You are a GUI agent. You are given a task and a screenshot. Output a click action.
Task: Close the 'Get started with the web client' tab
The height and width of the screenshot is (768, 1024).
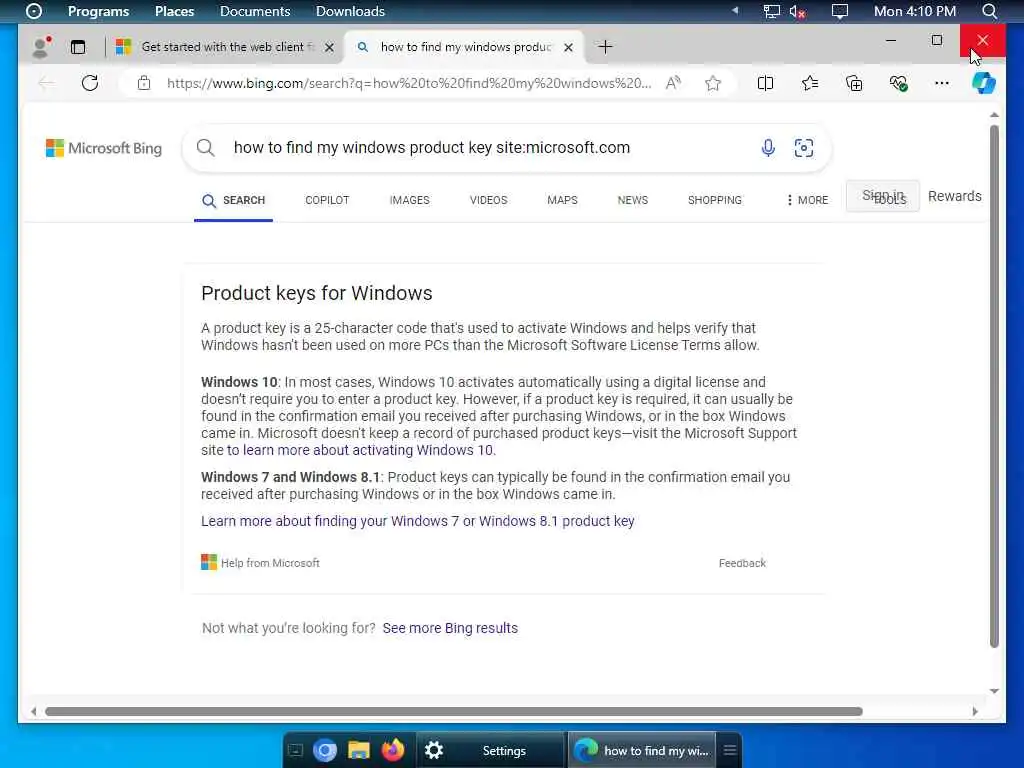pos(329,47)
